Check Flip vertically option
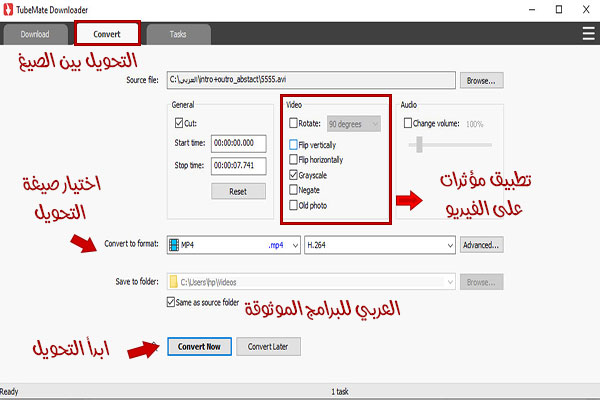This screenshot has height=400, width=600. pos(293,145)
